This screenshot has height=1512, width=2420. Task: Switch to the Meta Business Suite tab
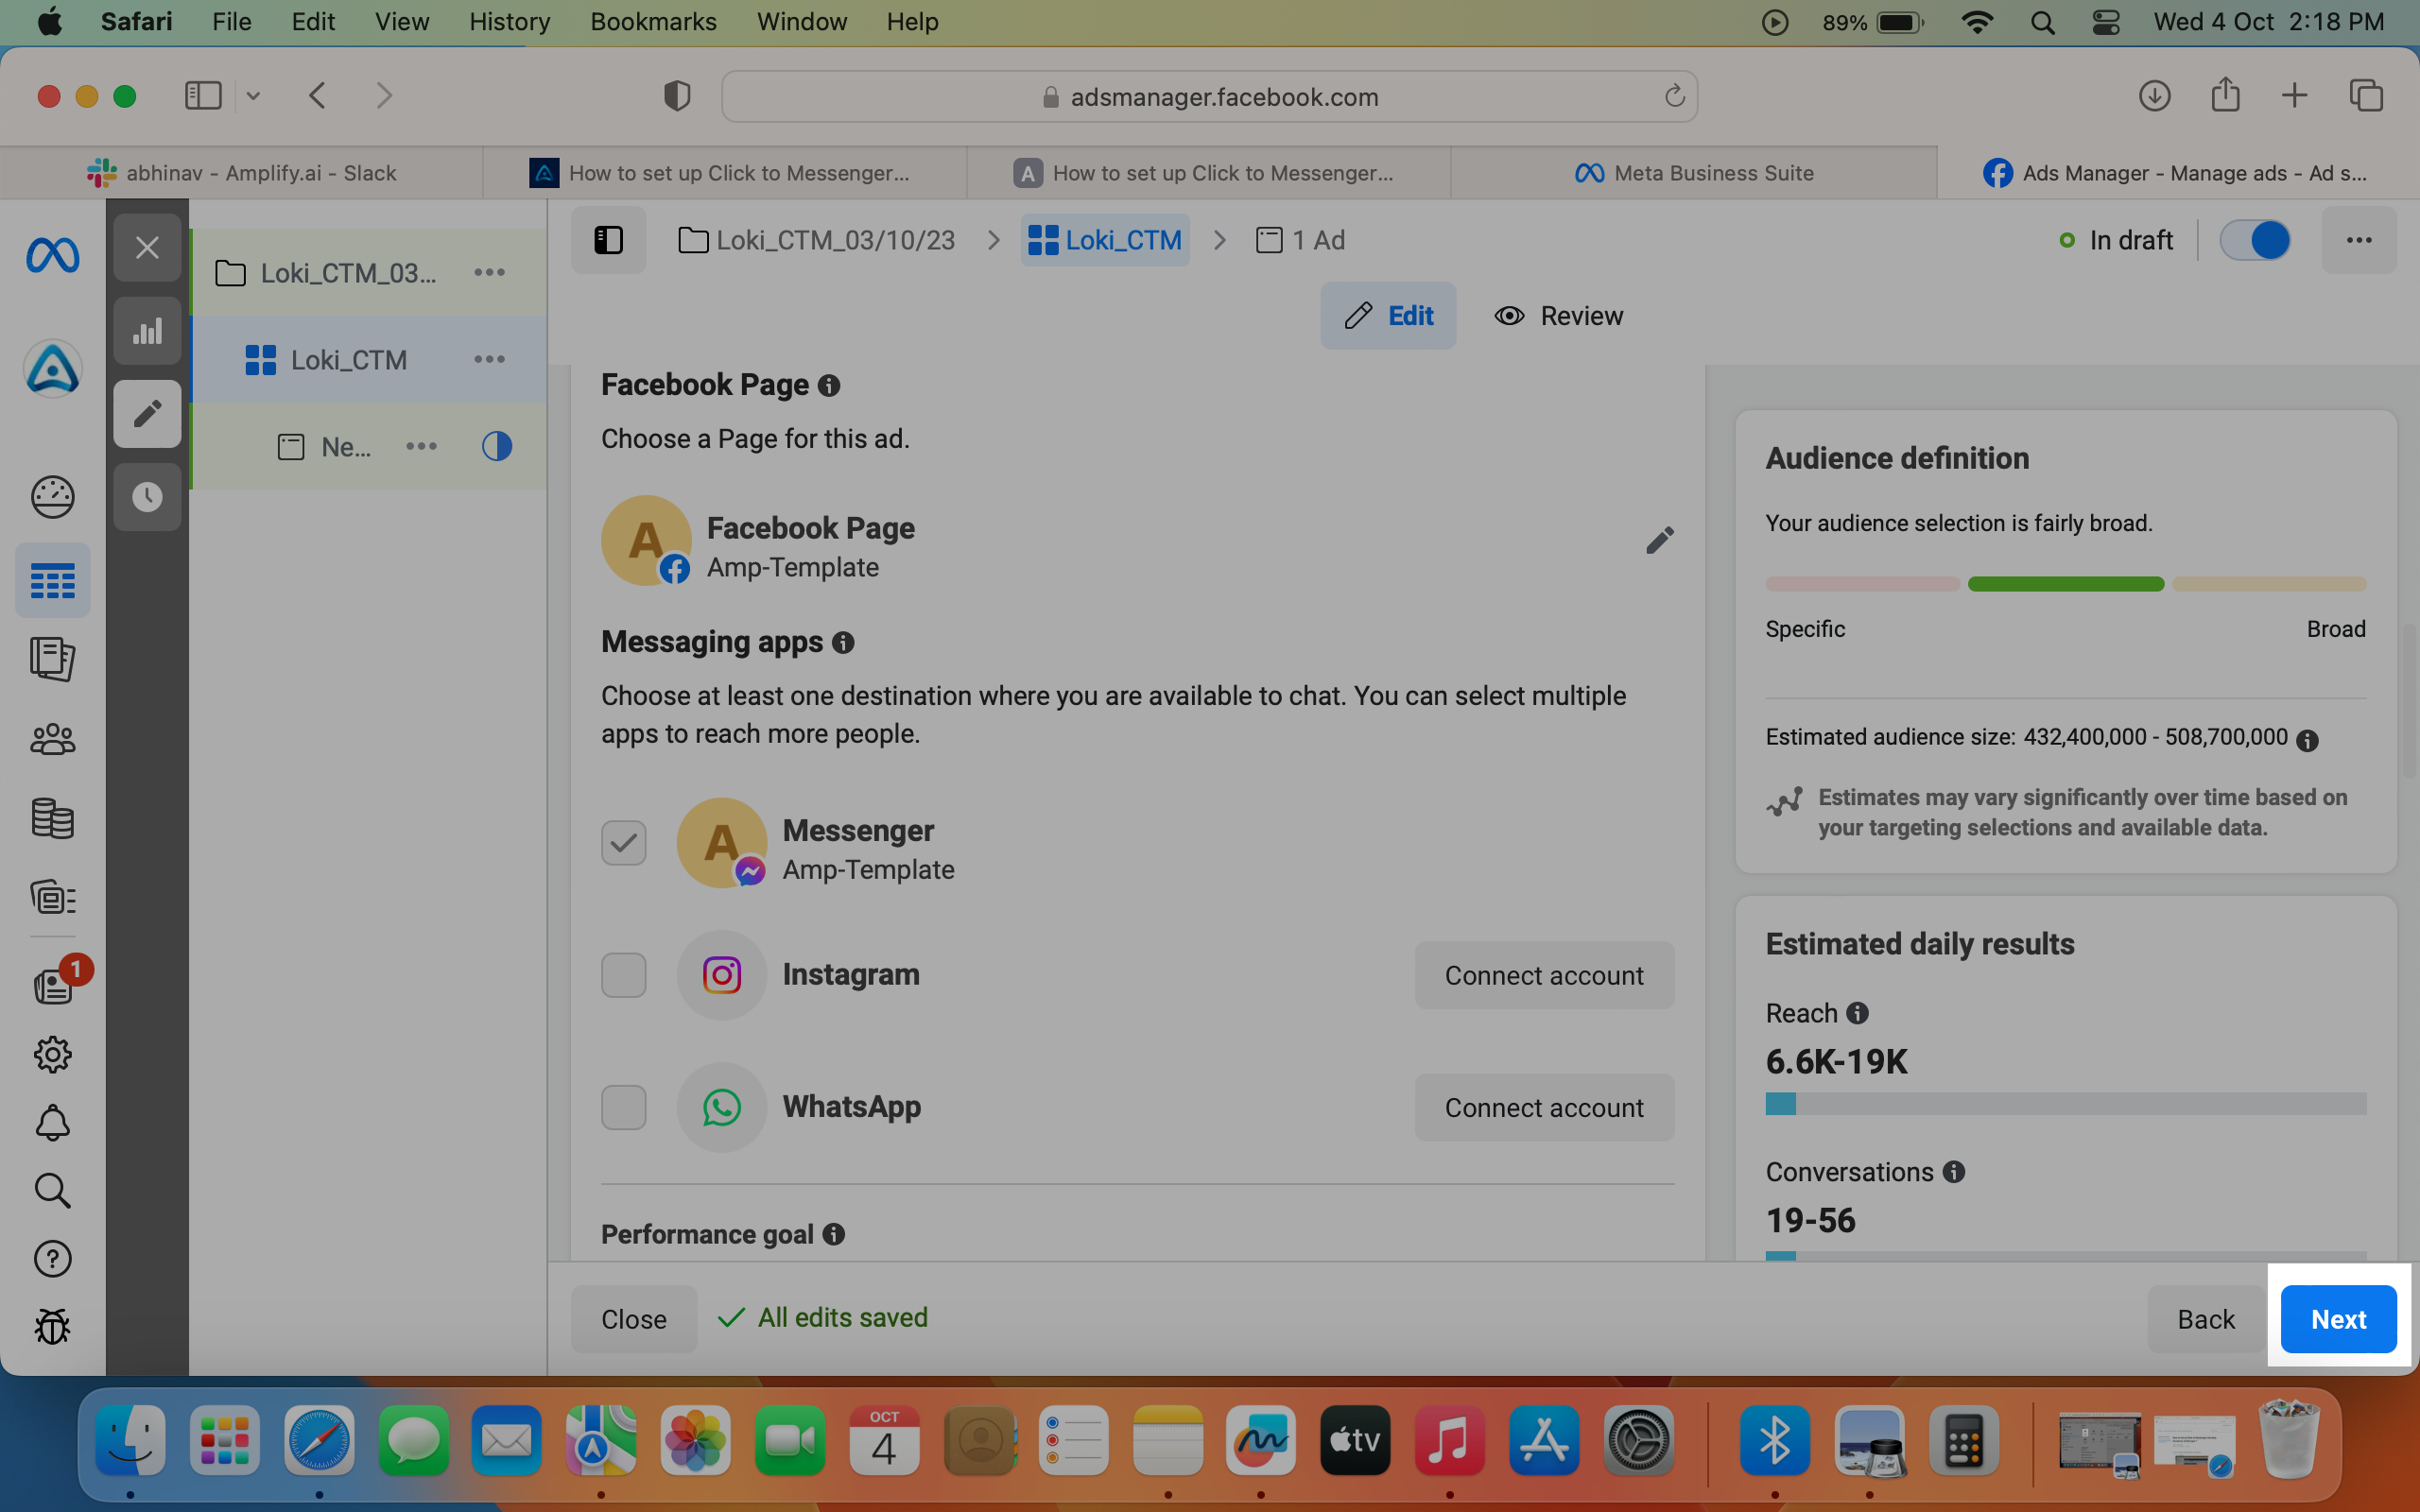(x=1694, y=173)
